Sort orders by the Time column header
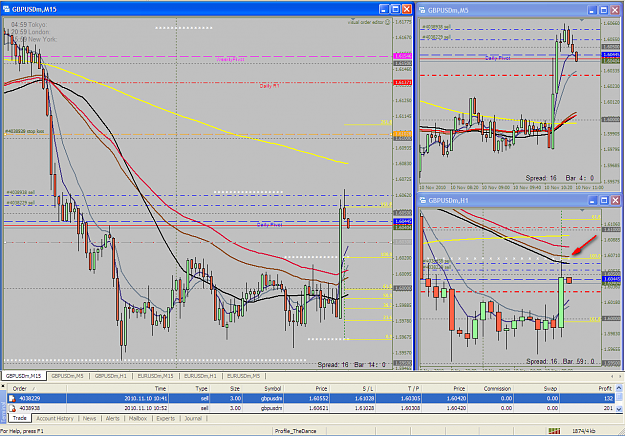Image resolution: width=625 pixels, height=436 pixels. point(118,389)
